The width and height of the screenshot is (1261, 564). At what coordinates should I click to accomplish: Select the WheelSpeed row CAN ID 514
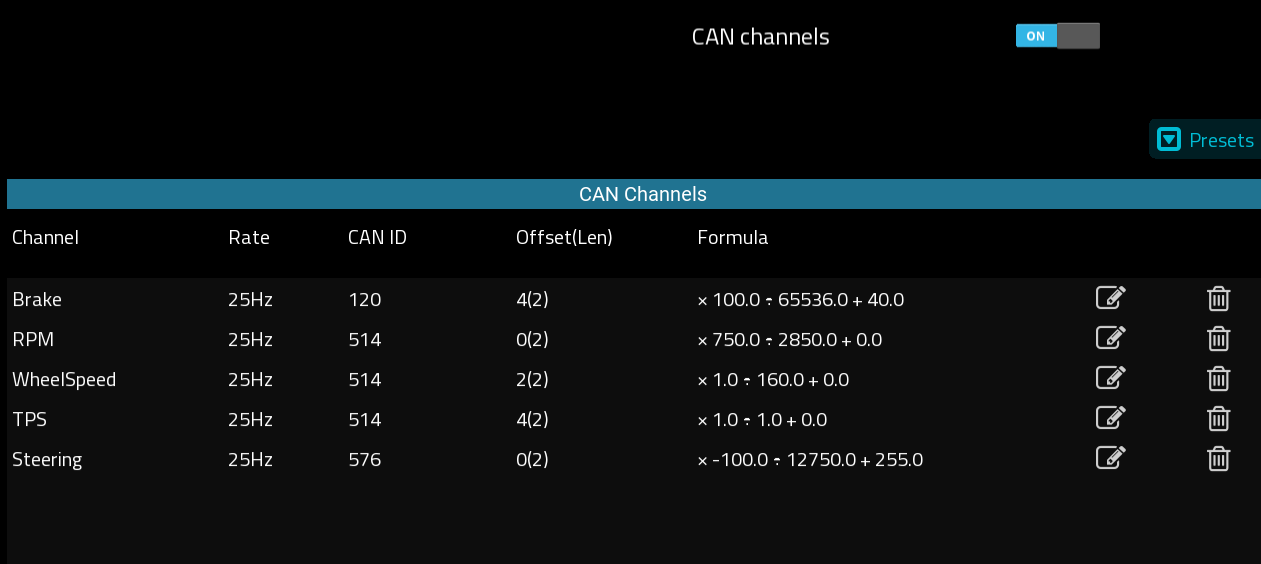pyautogui.click(x=364, y=380)
